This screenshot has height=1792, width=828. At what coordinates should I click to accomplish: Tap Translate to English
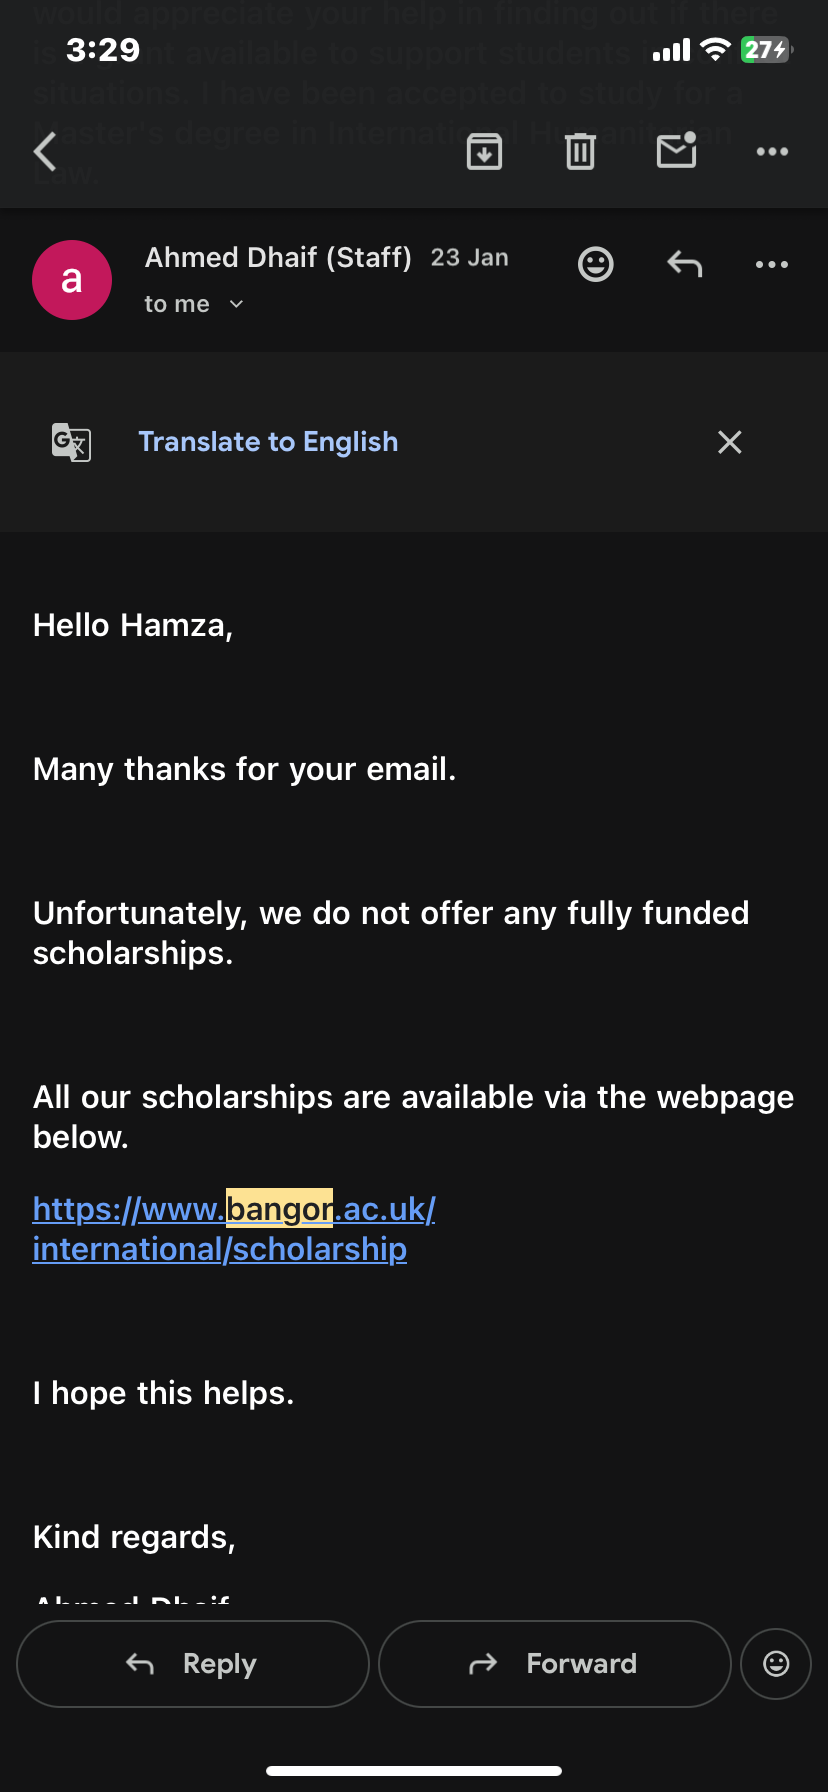click(x=268, y=442)
